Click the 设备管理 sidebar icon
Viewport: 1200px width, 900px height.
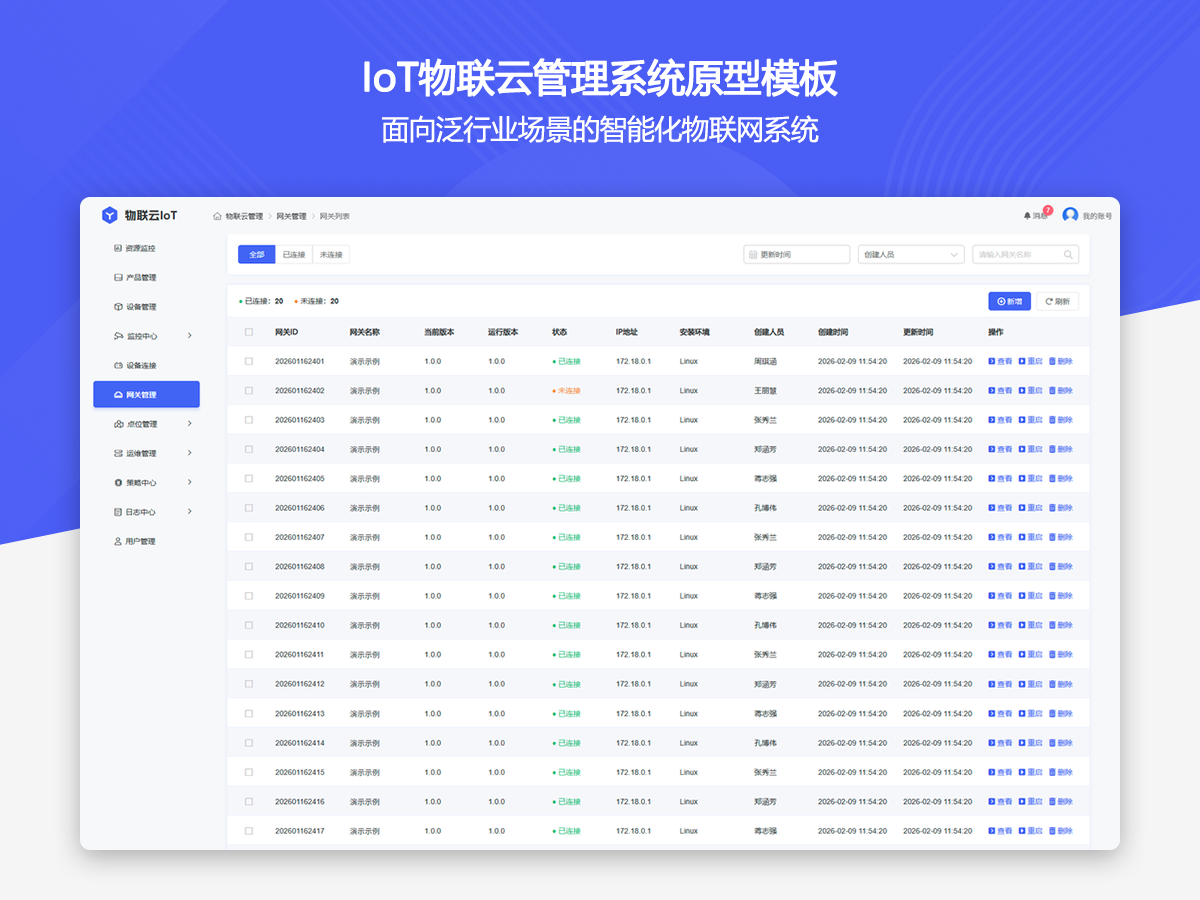[118, 307]
